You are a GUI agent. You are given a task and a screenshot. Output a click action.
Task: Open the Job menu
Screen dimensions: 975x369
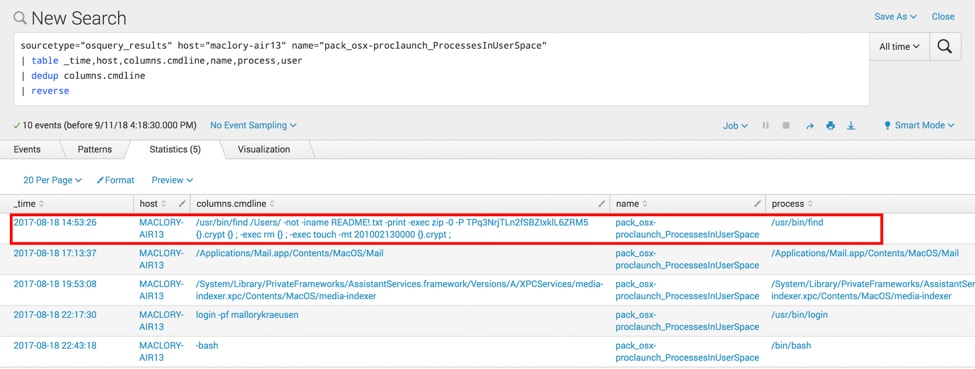click(735, 126)
